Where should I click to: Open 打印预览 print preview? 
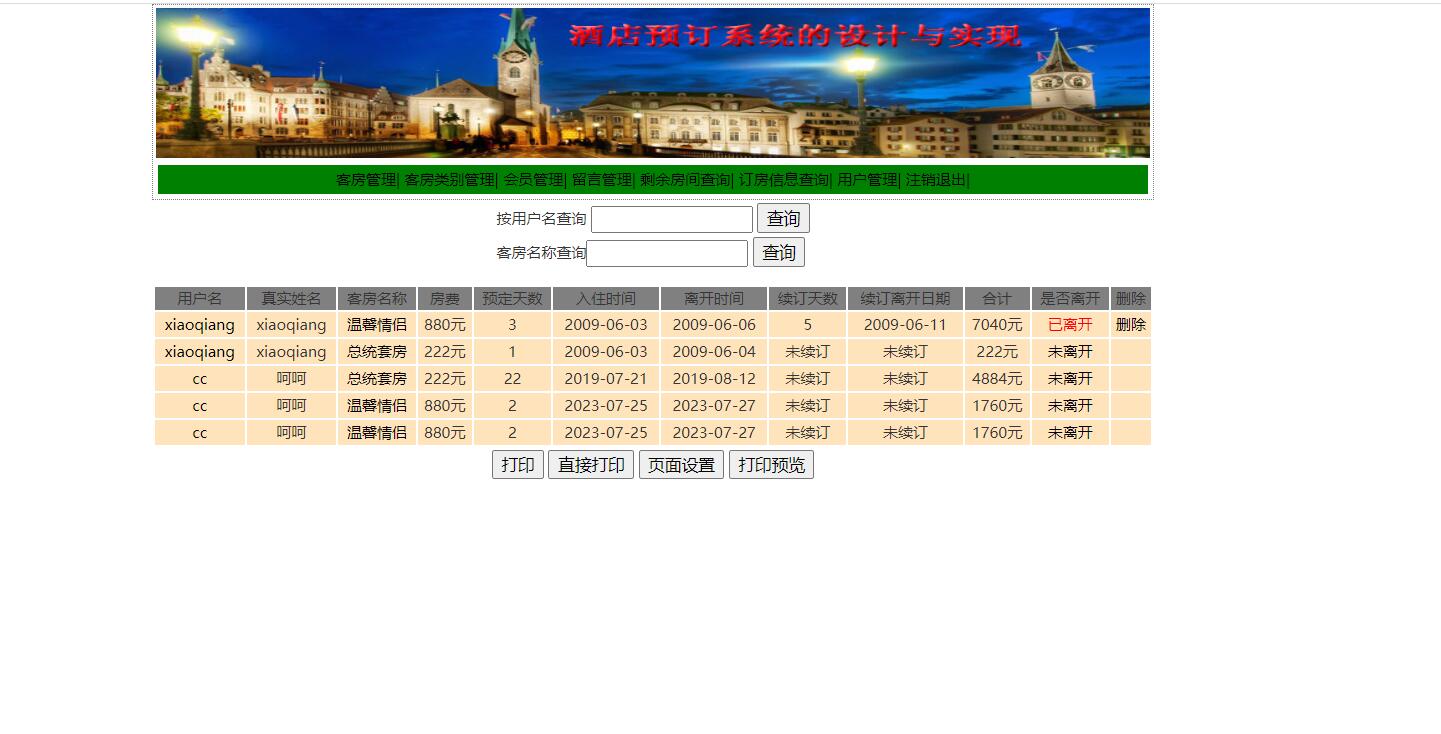[771, 465]
